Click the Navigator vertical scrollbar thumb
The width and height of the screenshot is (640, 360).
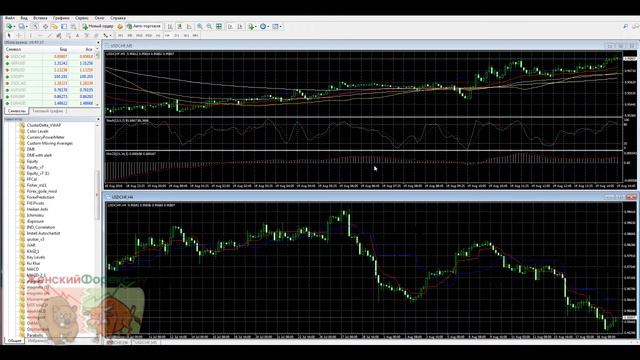click(x=98, y=194)
